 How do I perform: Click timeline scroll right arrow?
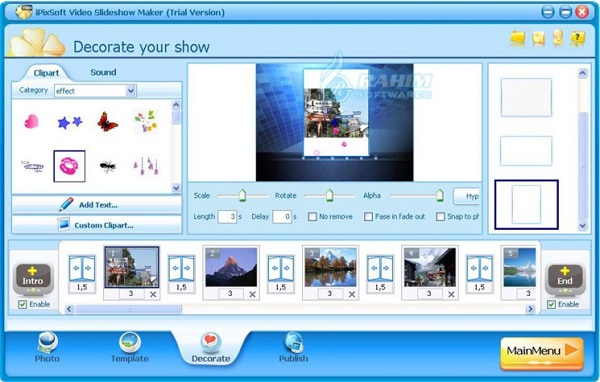[x=531, y=309]
